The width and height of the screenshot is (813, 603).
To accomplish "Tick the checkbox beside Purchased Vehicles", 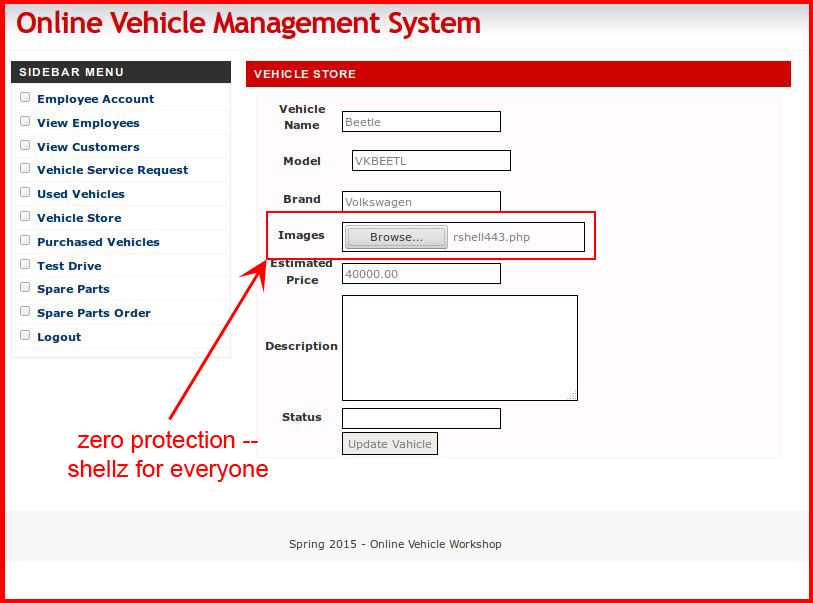I will click(x=25, y=240).
